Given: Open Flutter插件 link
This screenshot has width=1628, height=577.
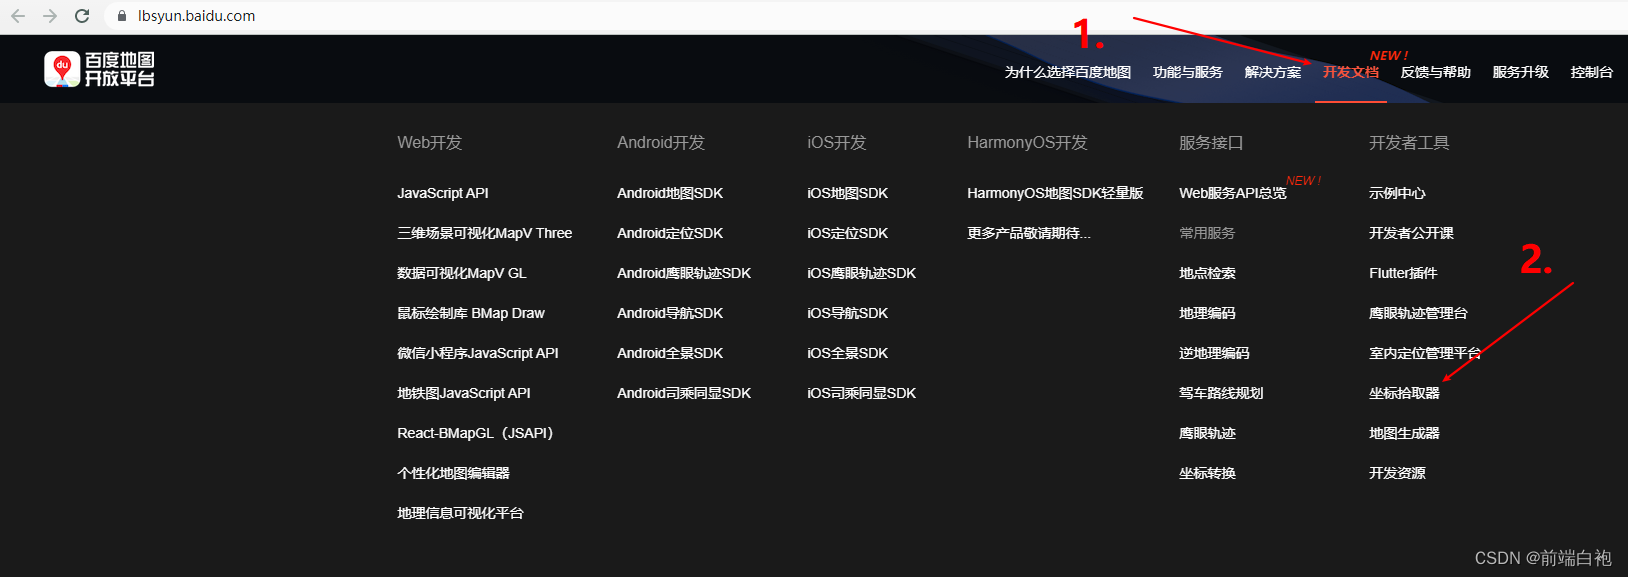Looking at the screenshot, I should point(1403,273).
